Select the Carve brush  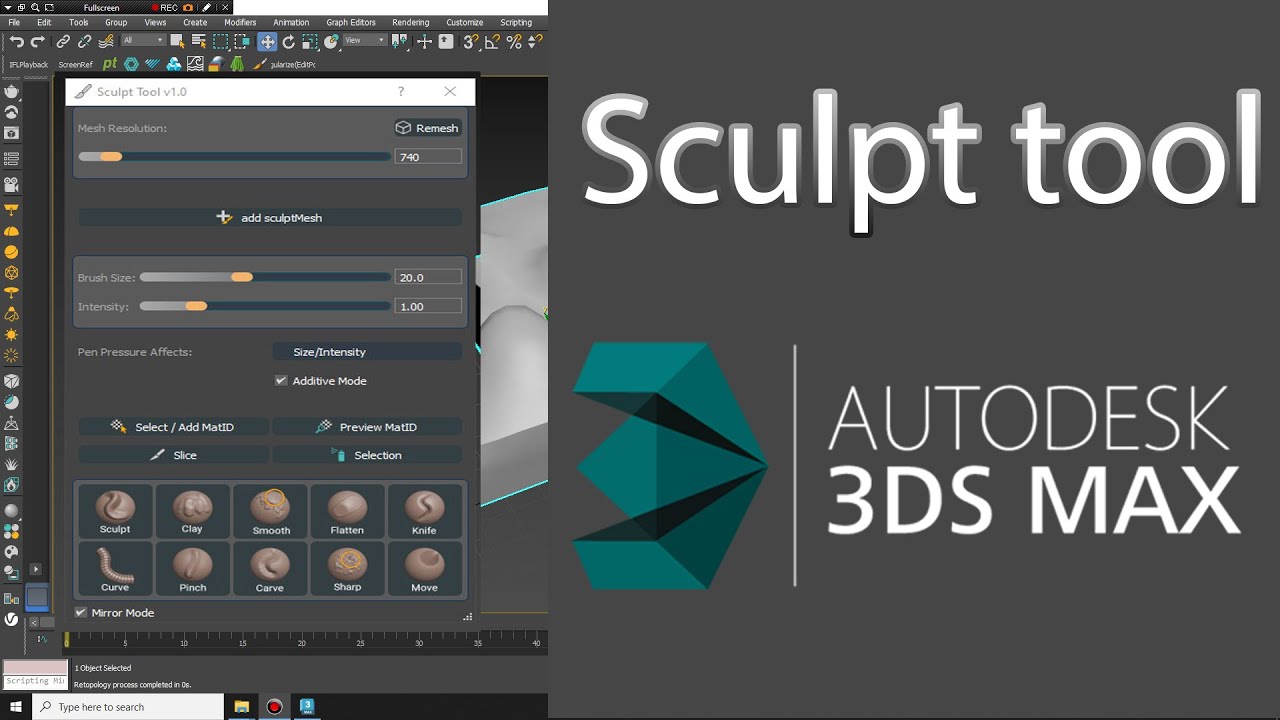click(x=270, y=569)
